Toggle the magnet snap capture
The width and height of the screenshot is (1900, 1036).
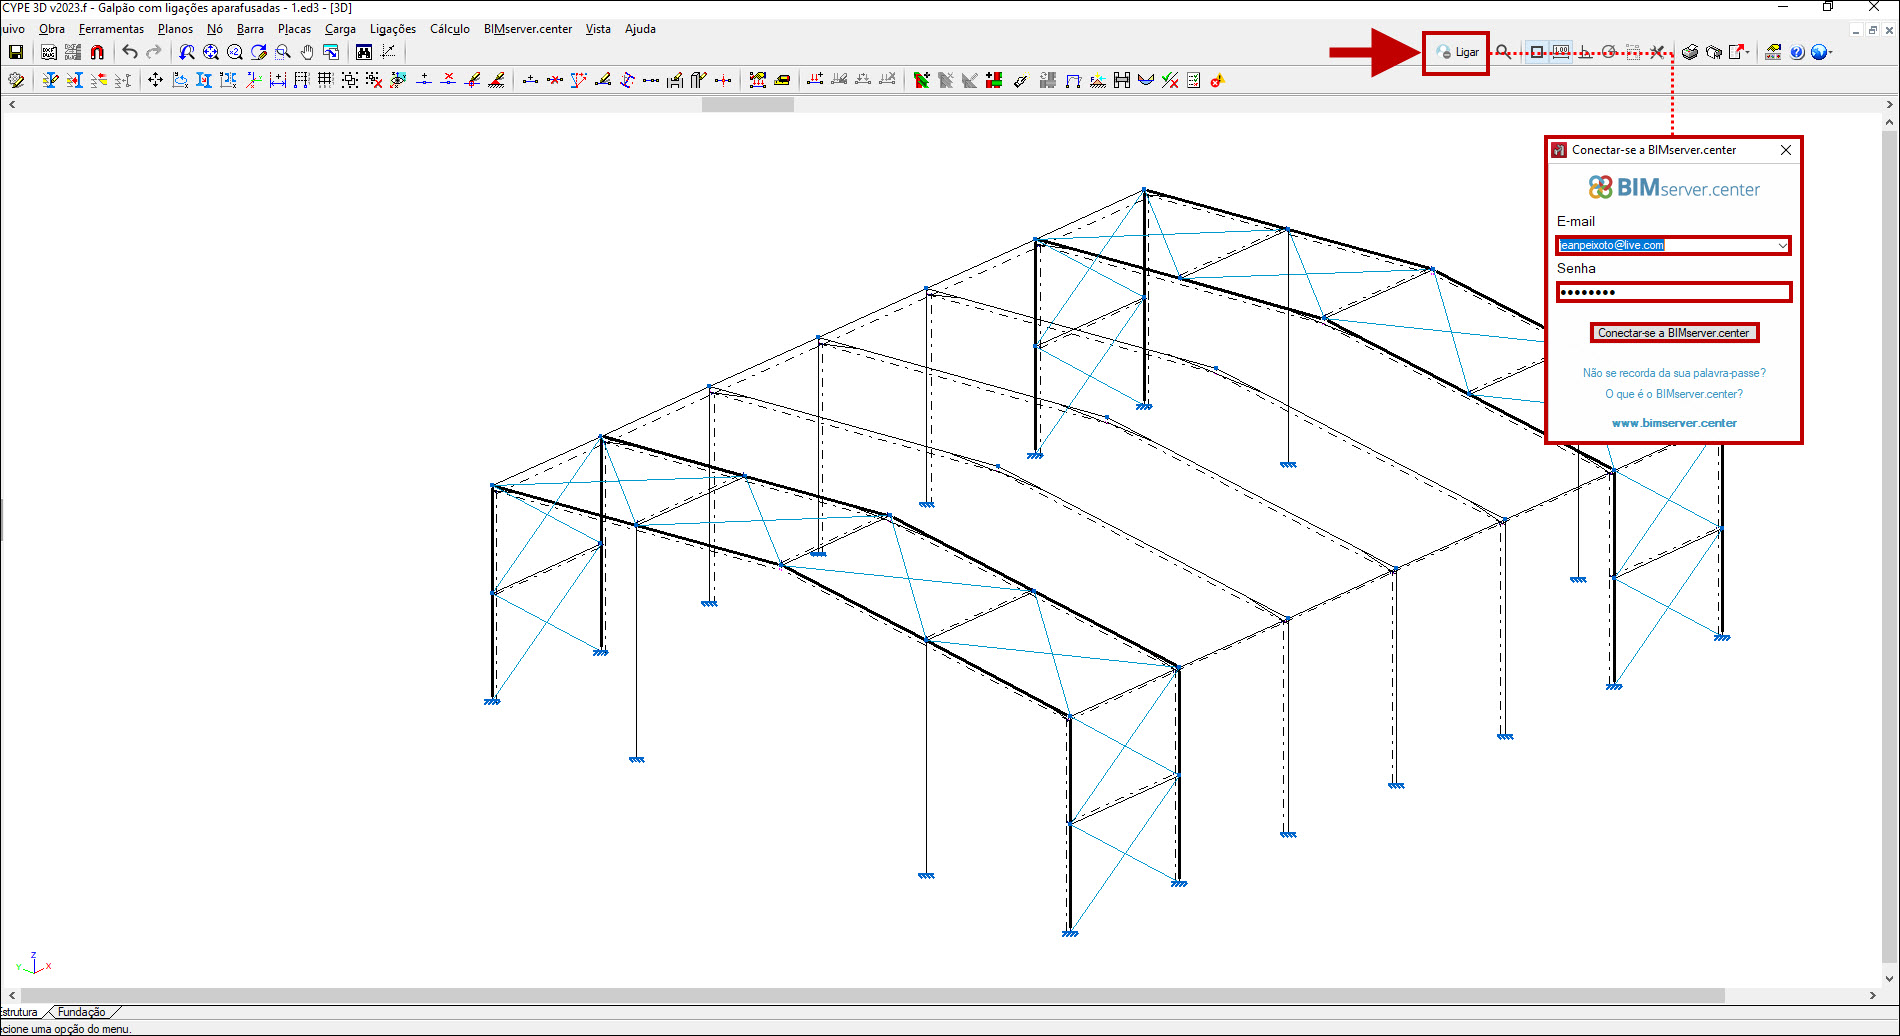tap(97, 52)
